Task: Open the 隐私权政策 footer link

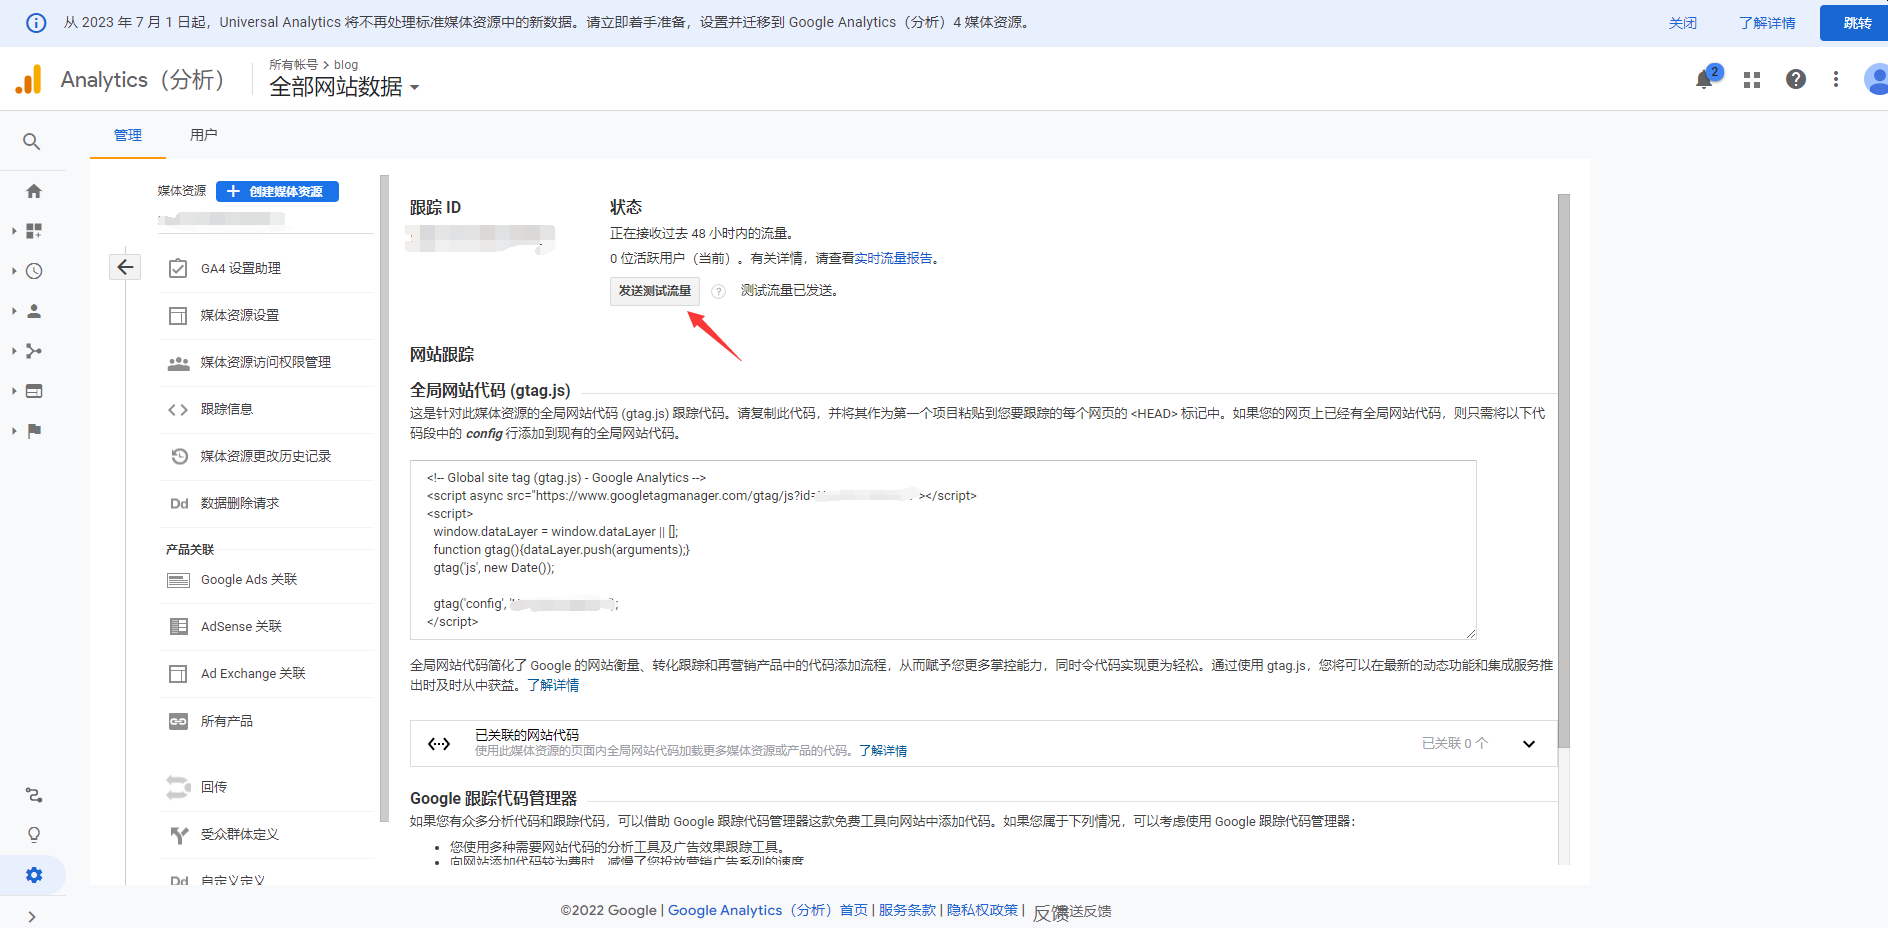Action: click(x=982, y=910)
